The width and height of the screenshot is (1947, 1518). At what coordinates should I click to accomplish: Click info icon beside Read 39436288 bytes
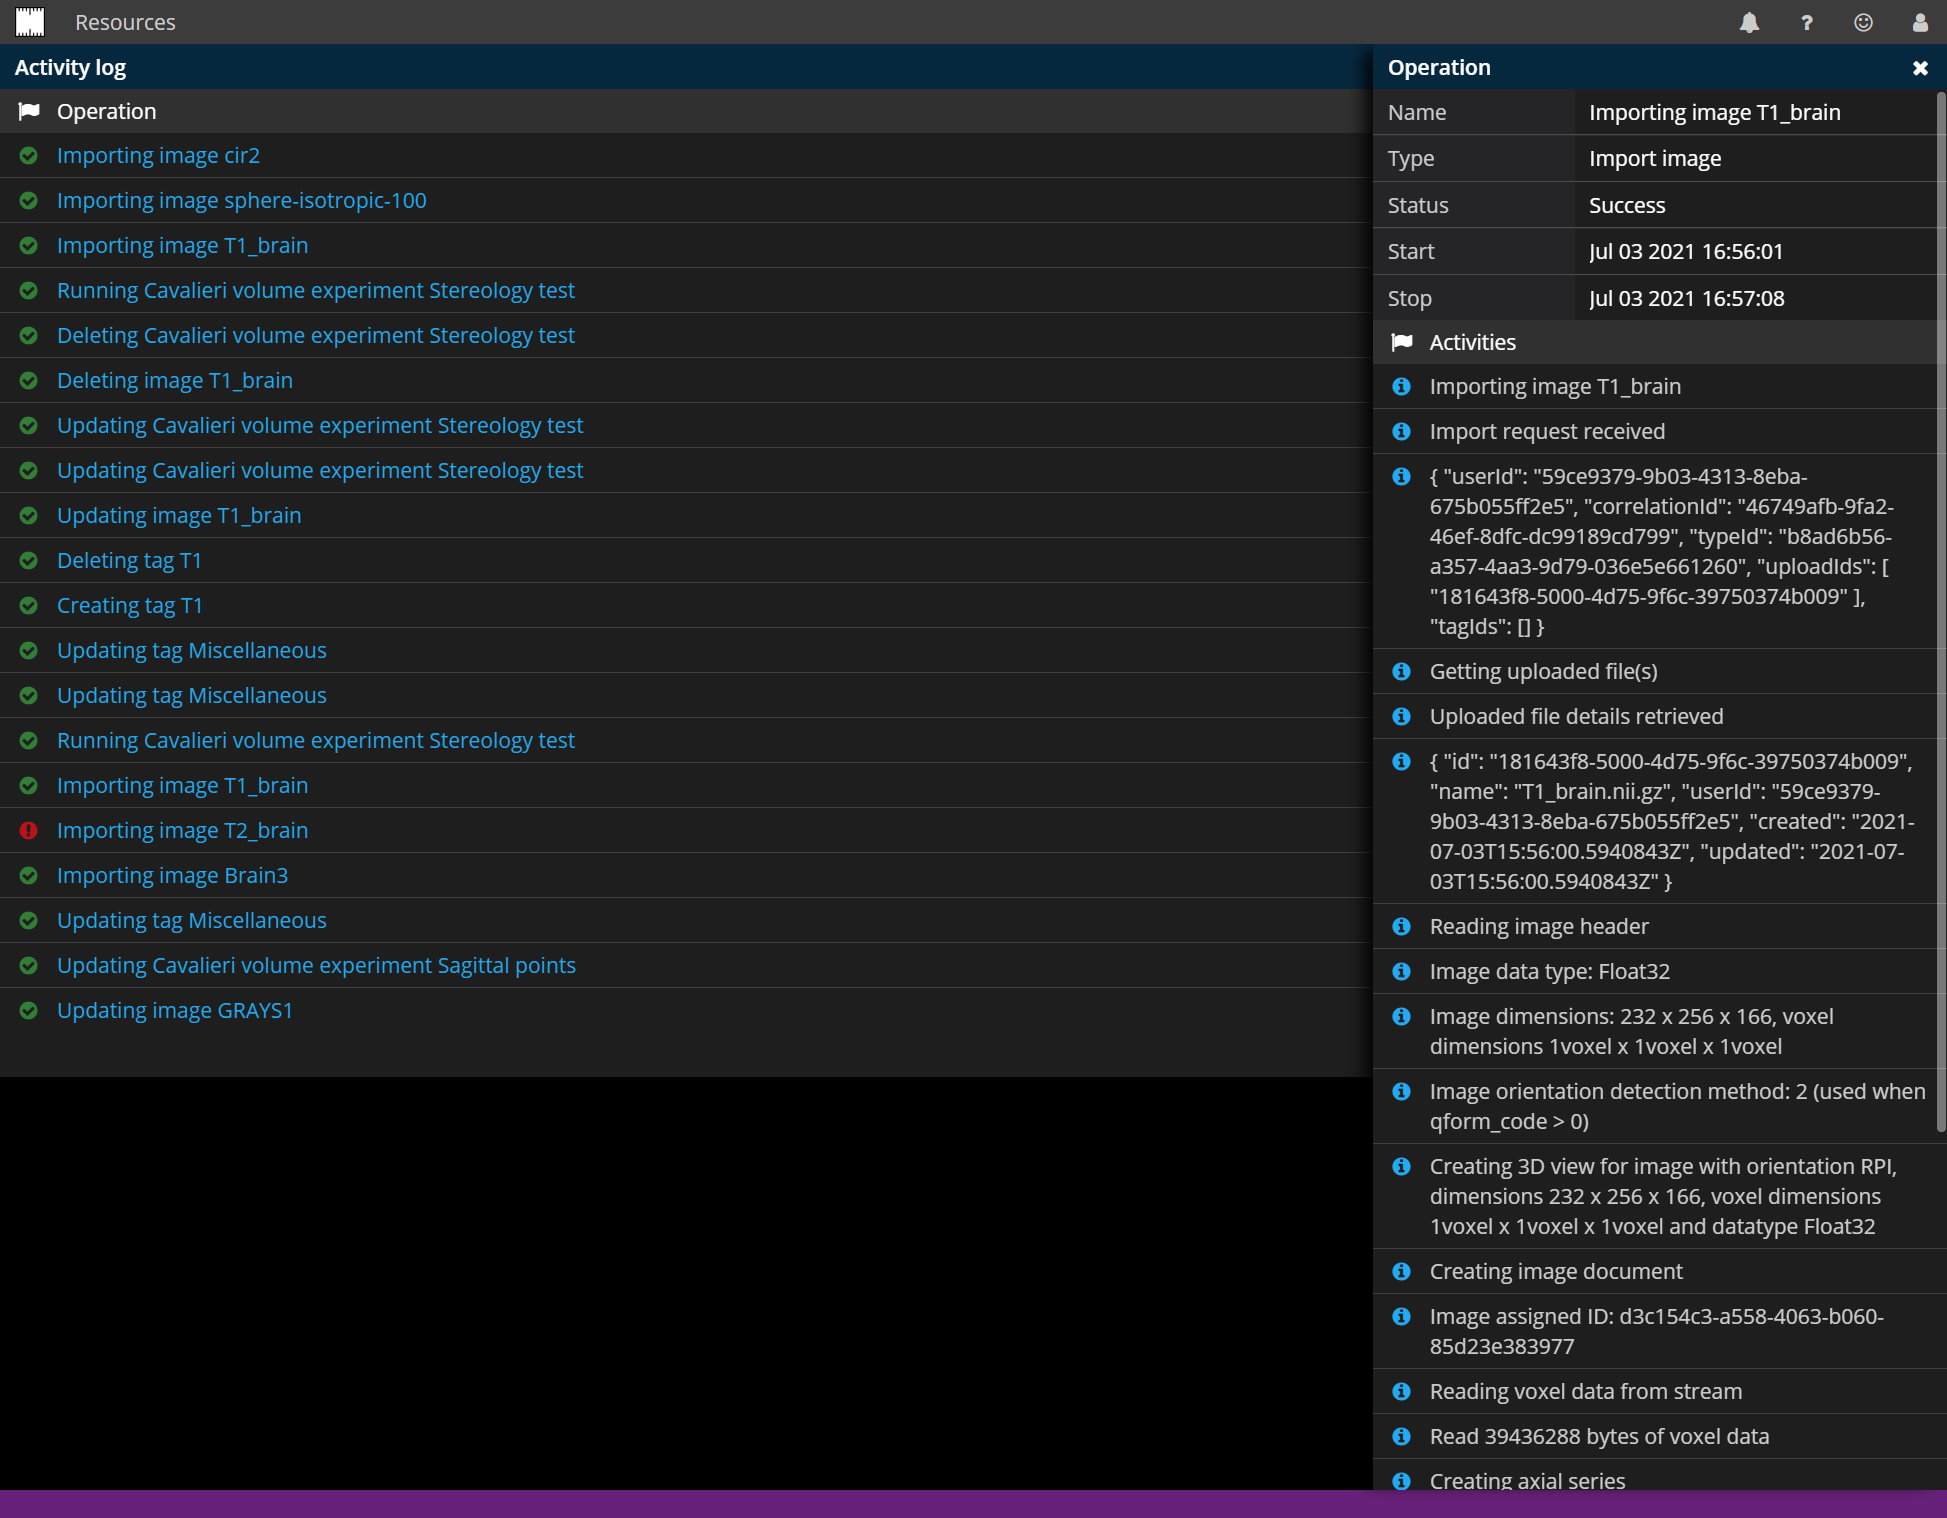[1402, 1436]
